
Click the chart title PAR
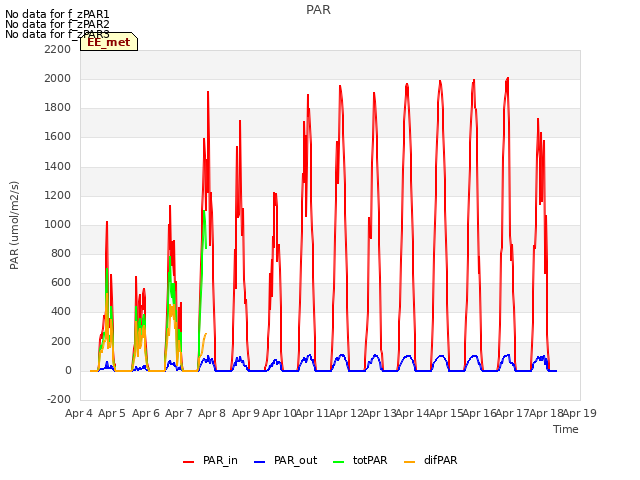318,10
